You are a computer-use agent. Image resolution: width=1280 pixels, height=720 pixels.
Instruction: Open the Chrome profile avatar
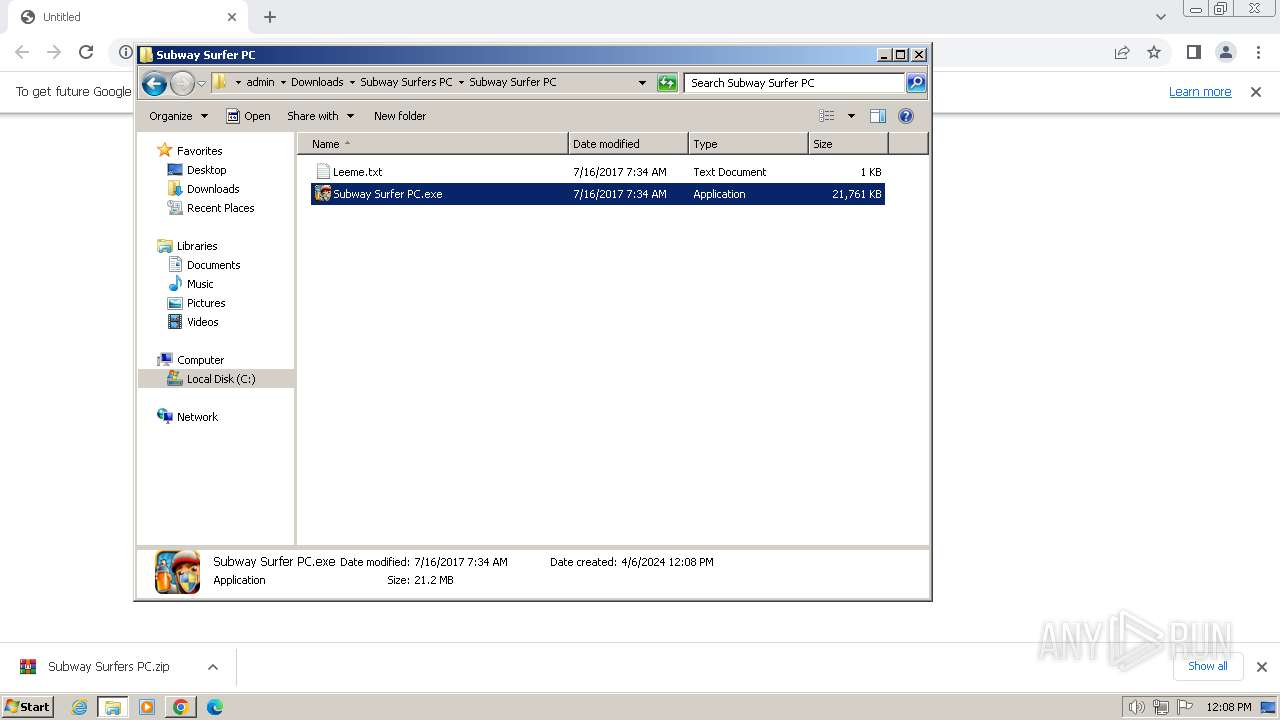1226,52
